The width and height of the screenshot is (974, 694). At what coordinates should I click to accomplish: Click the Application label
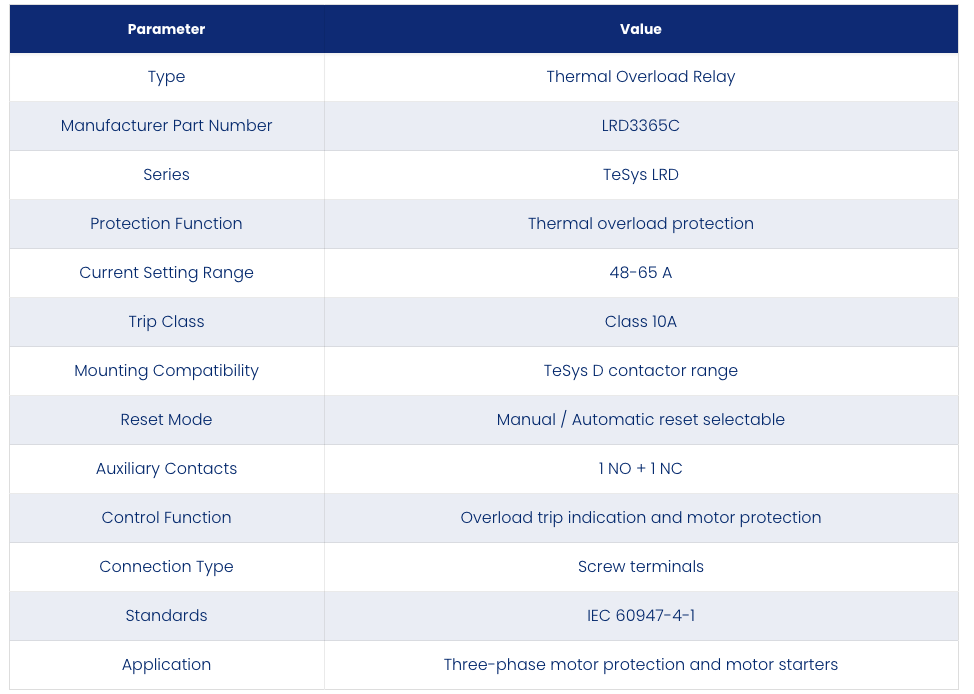166,665
